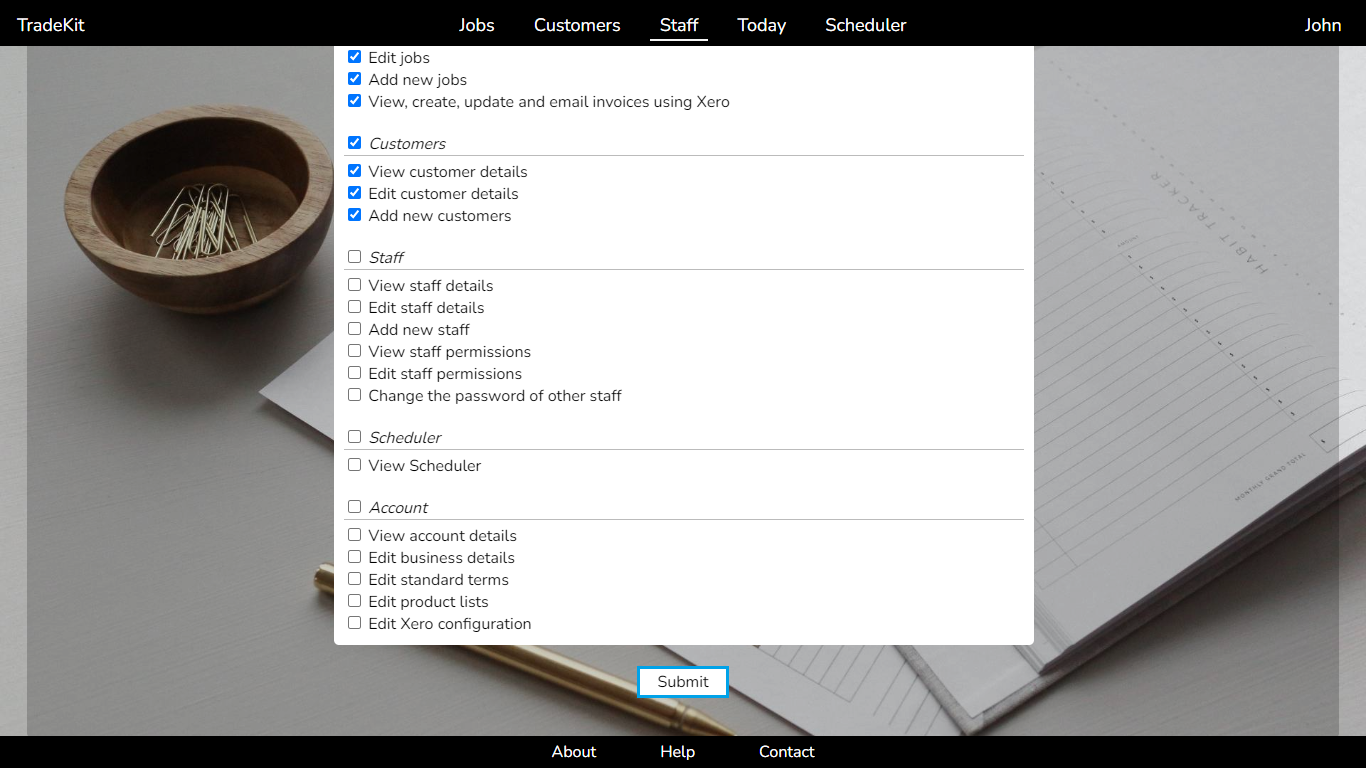1366x768 pixels.
Task: Uncheck Edit customer details
Action: [x=354, y=193]
